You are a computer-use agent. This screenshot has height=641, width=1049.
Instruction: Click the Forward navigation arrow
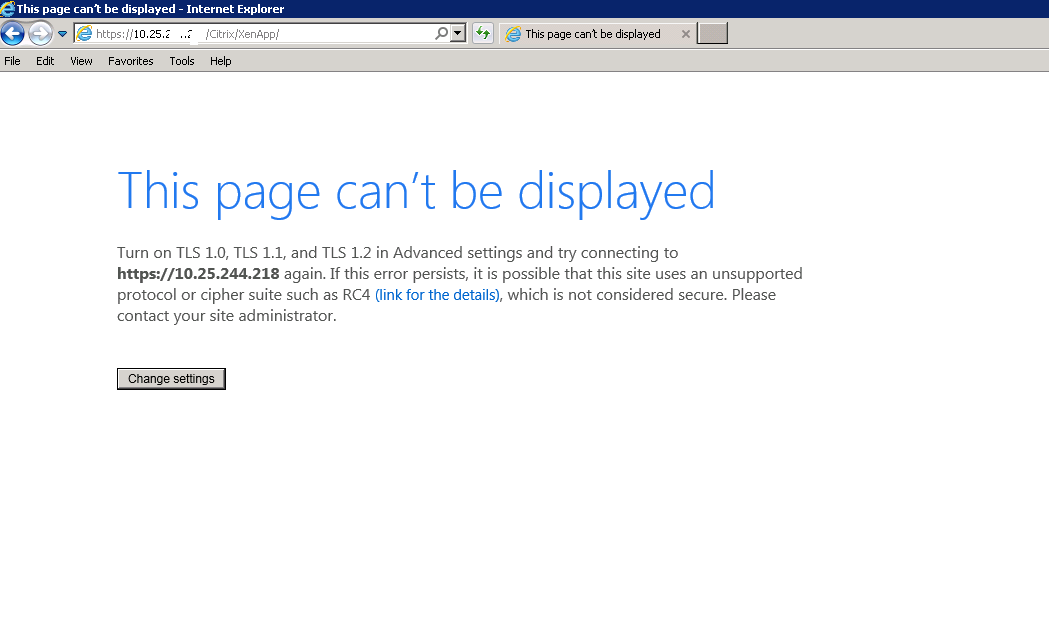pos(40,33)
